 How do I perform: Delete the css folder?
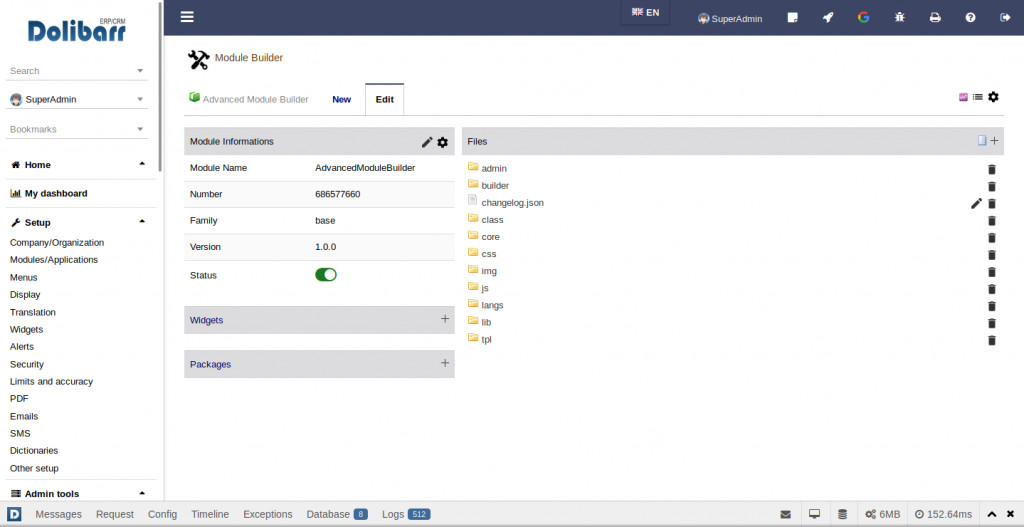[992, 255]
